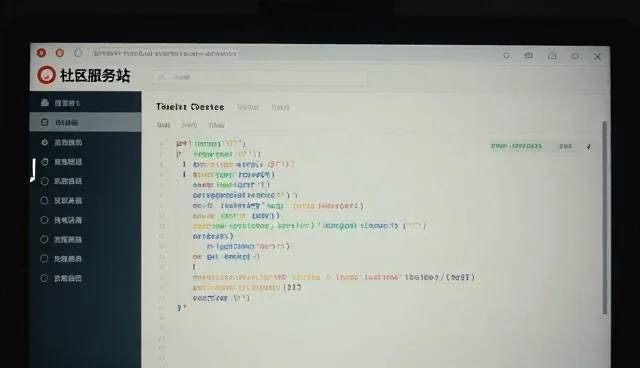Switch to the second gray tab after the bold heading

click(x=281, y=107)
